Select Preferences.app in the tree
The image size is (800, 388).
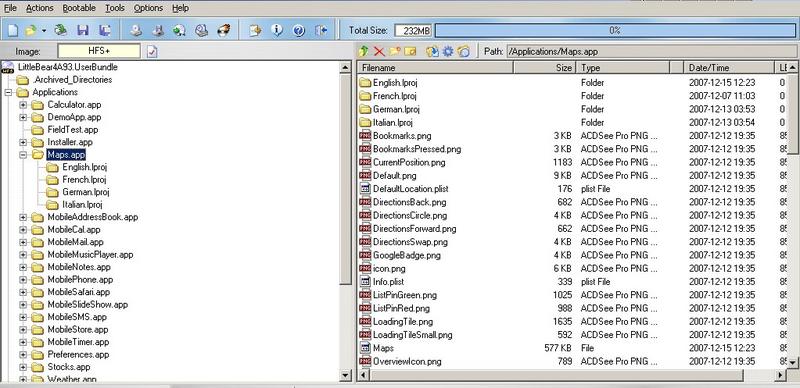click(x=78, y=355)
